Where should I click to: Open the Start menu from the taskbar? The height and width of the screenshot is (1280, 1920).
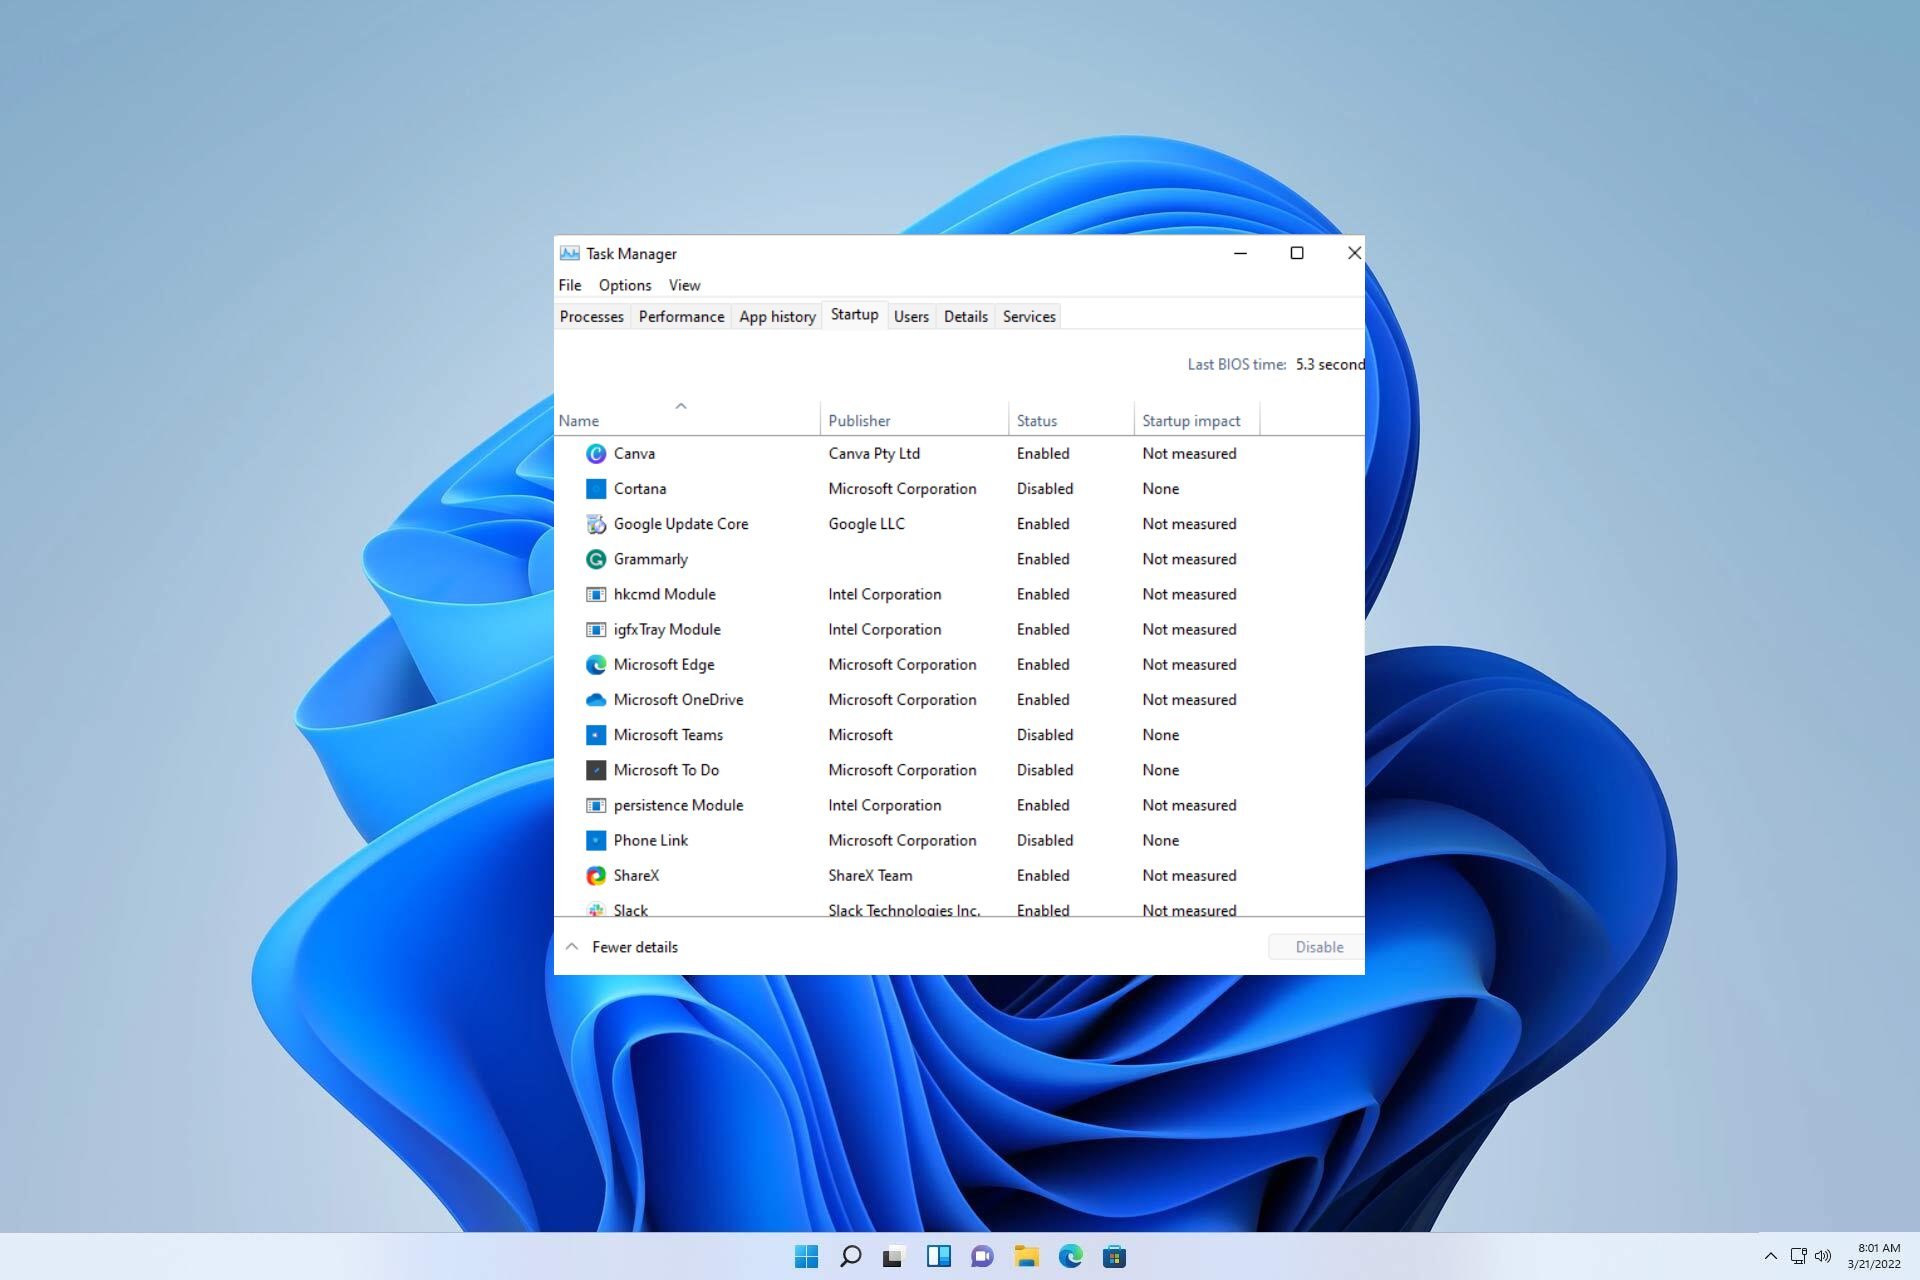[806, 1256]
